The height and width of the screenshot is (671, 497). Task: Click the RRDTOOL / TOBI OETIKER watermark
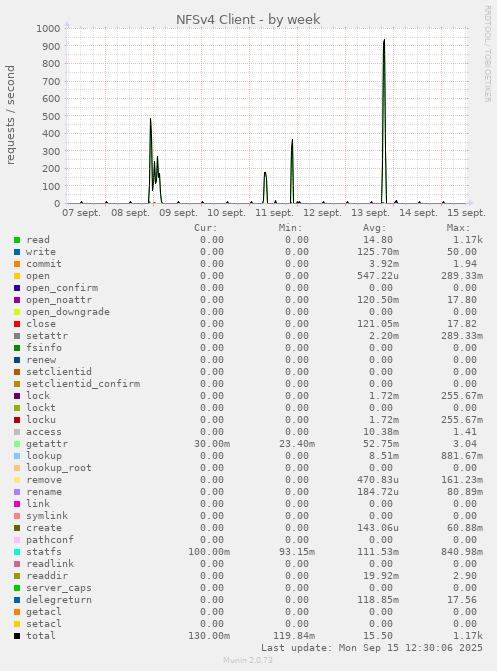[488, 53]
